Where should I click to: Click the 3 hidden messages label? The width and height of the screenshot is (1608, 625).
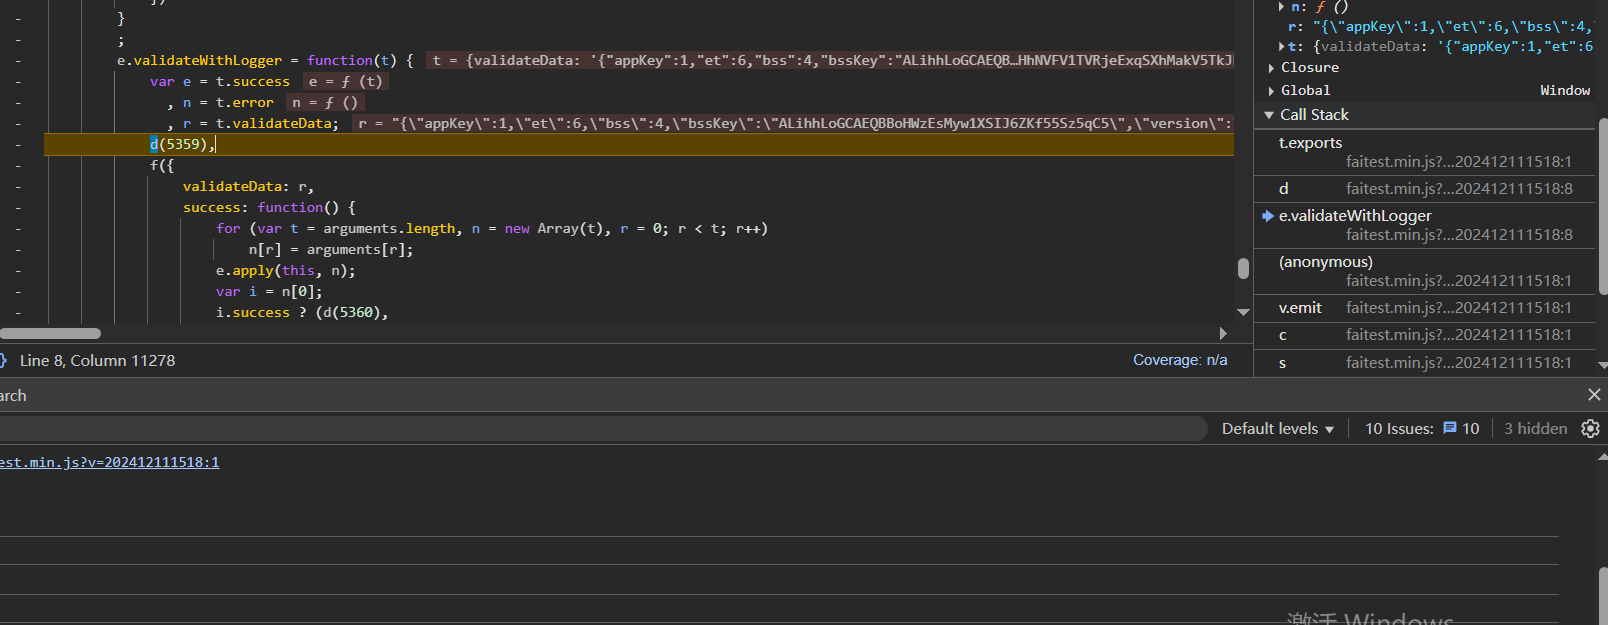pos(1535,429)
